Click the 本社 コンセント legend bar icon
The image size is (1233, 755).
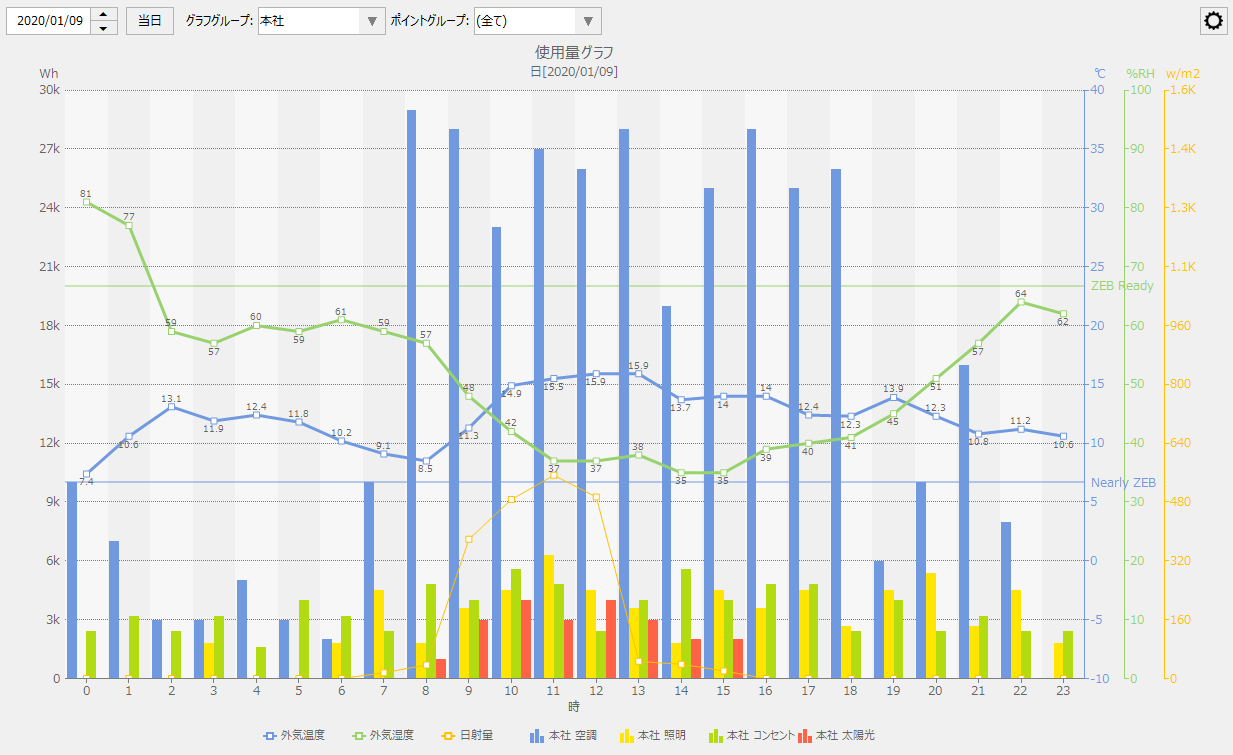[714, 735]
